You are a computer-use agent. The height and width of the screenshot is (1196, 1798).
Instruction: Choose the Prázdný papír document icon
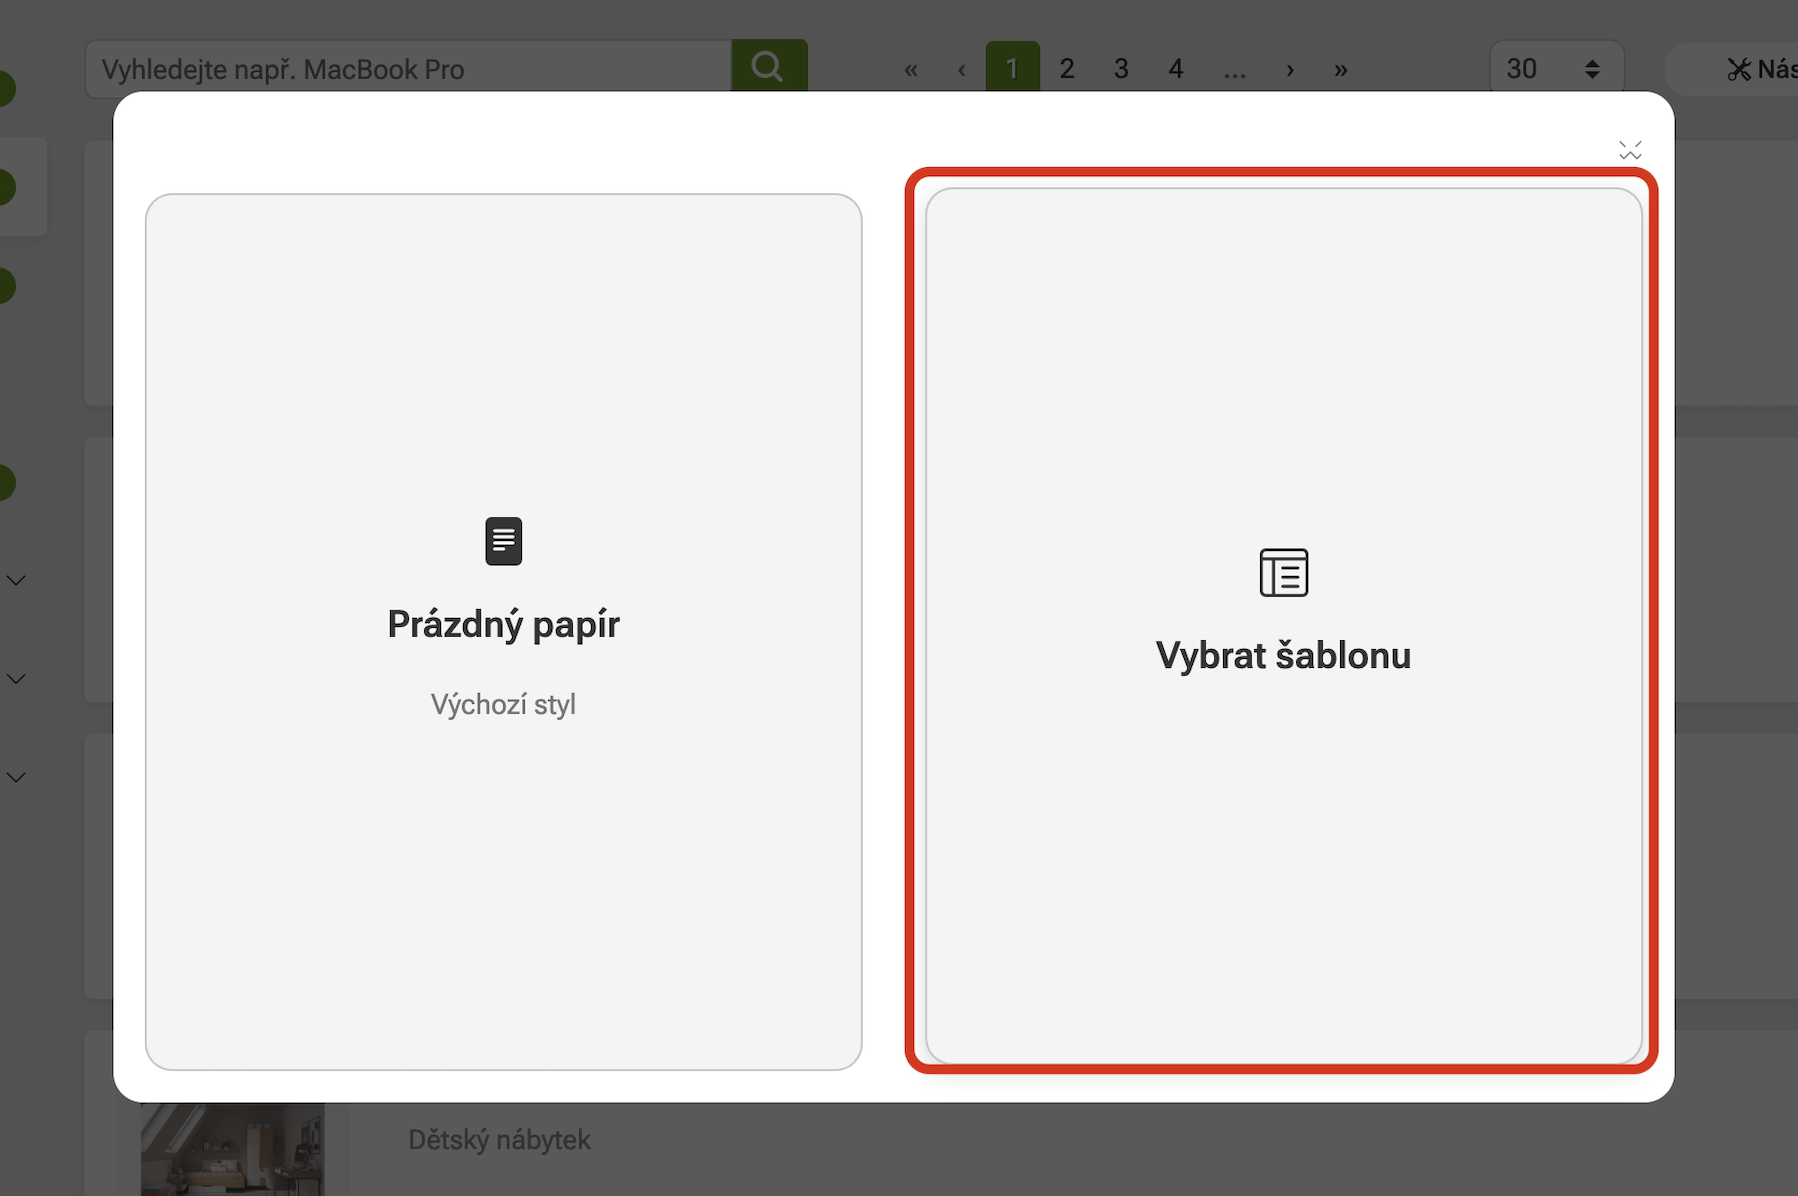click(x=503, y=541)
